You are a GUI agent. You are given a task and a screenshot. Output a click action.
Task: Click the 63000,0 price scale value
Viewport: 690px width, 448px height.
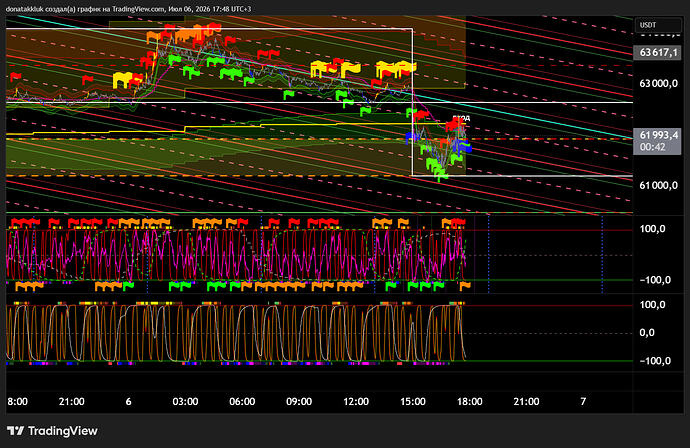tap(658, 84)
